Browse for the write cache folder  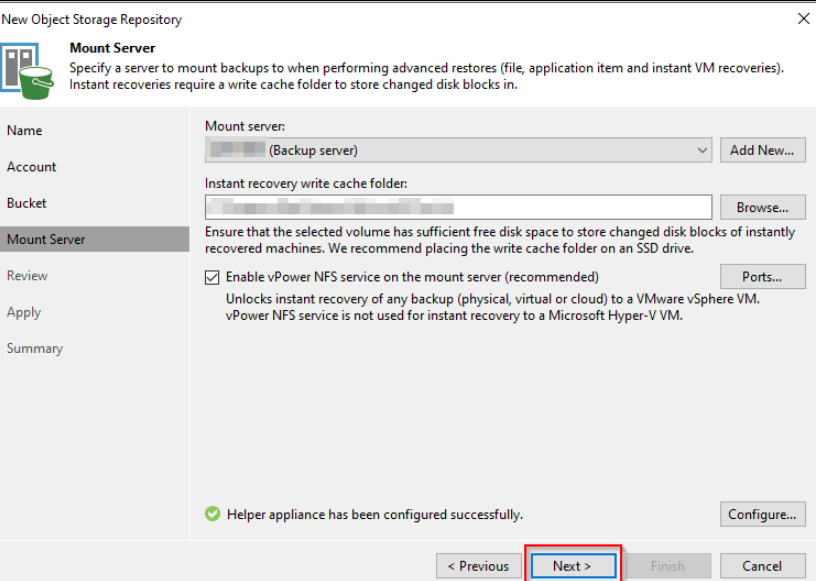[762, 207]
